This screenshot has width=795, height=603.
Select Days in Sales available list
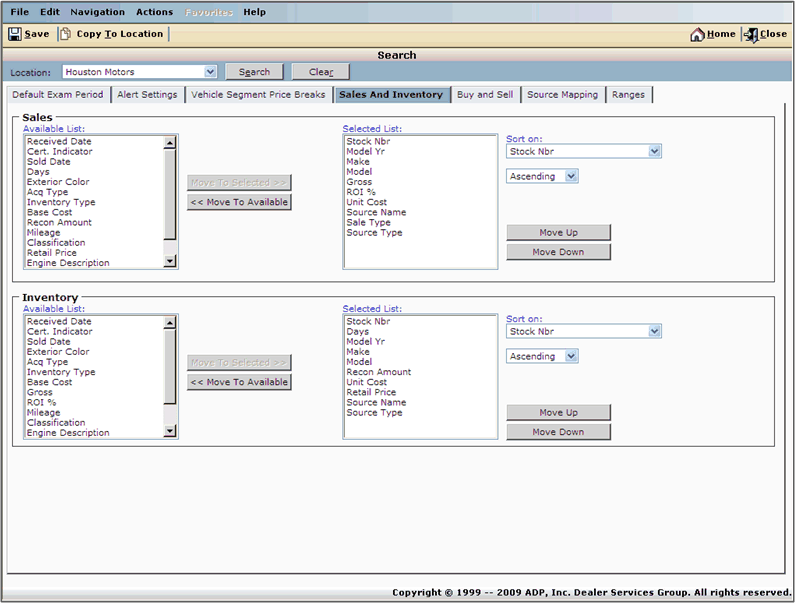click(38, 171)
